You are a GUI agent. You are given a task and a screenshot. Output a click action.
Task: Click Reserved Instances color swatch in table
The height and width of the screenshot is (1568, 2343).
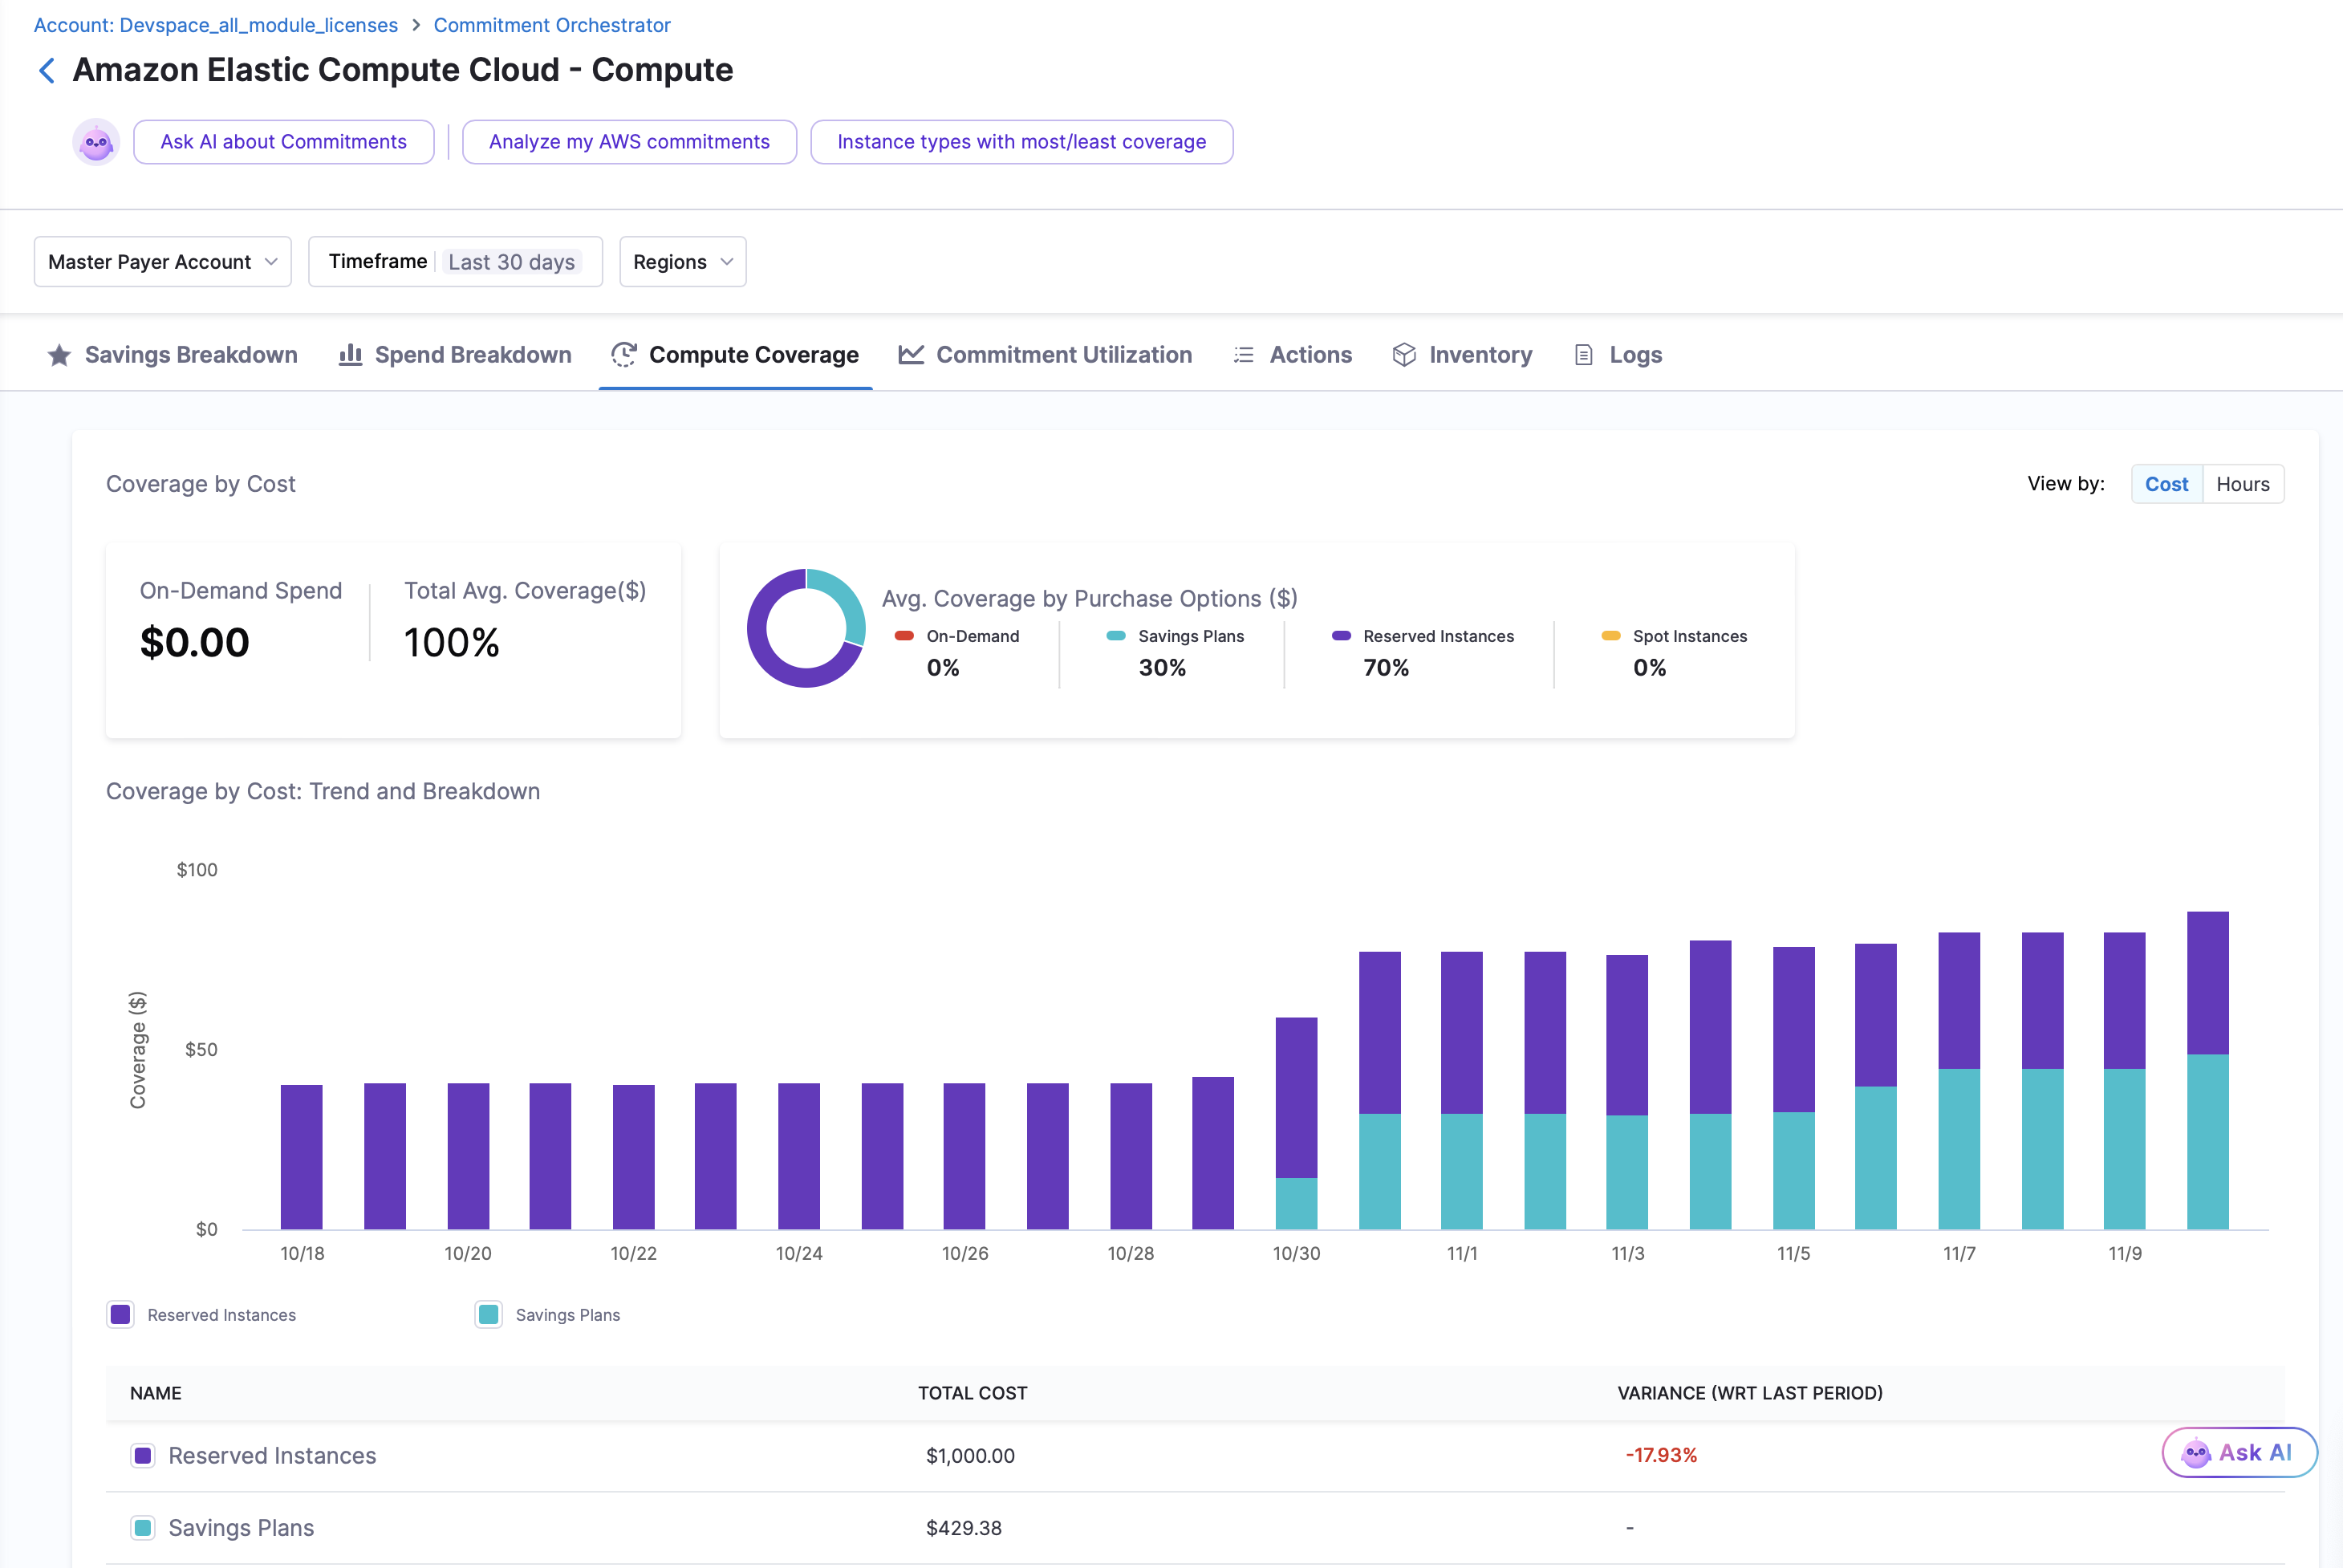(143, 1455)
